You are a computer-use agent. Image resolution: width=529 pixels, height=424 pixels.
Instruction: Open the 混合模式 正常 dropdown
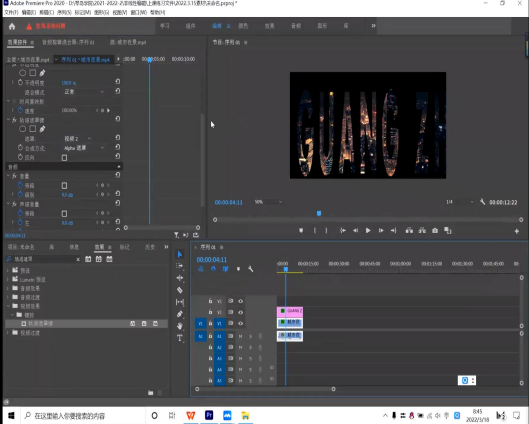pyautogui.click(x=84, y=92)
